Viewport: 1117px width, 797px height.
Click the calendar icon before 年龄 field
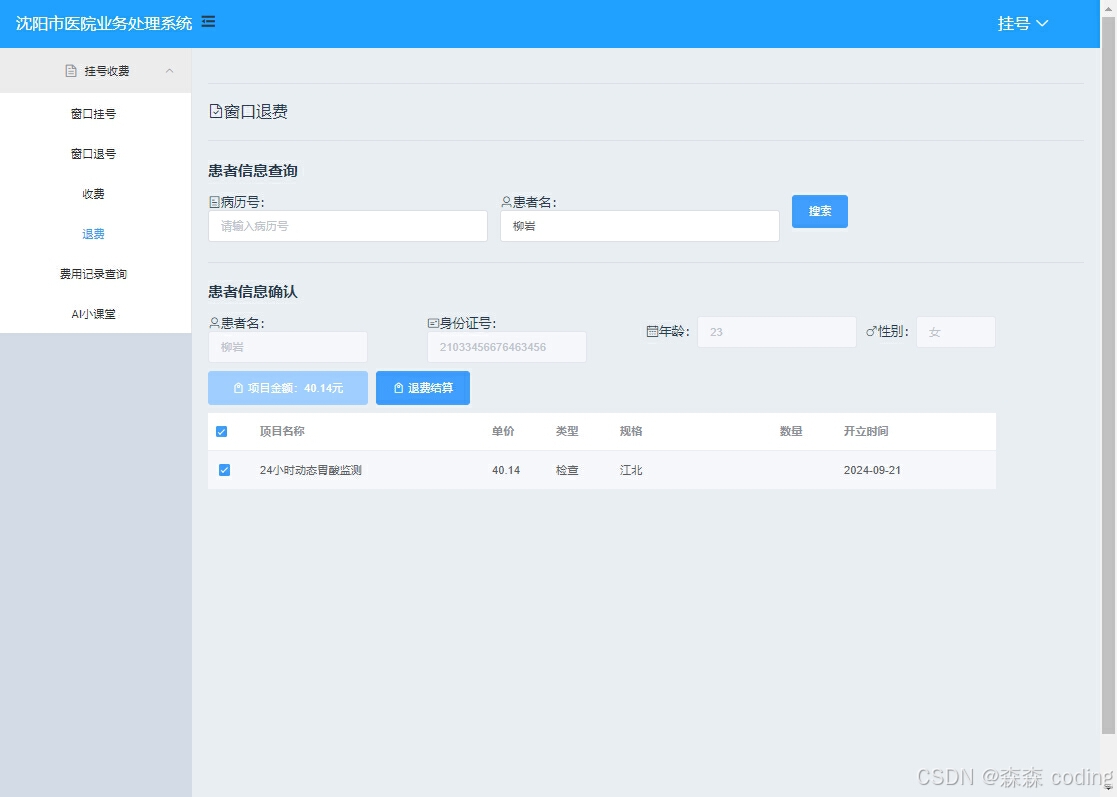pos(654,331)
